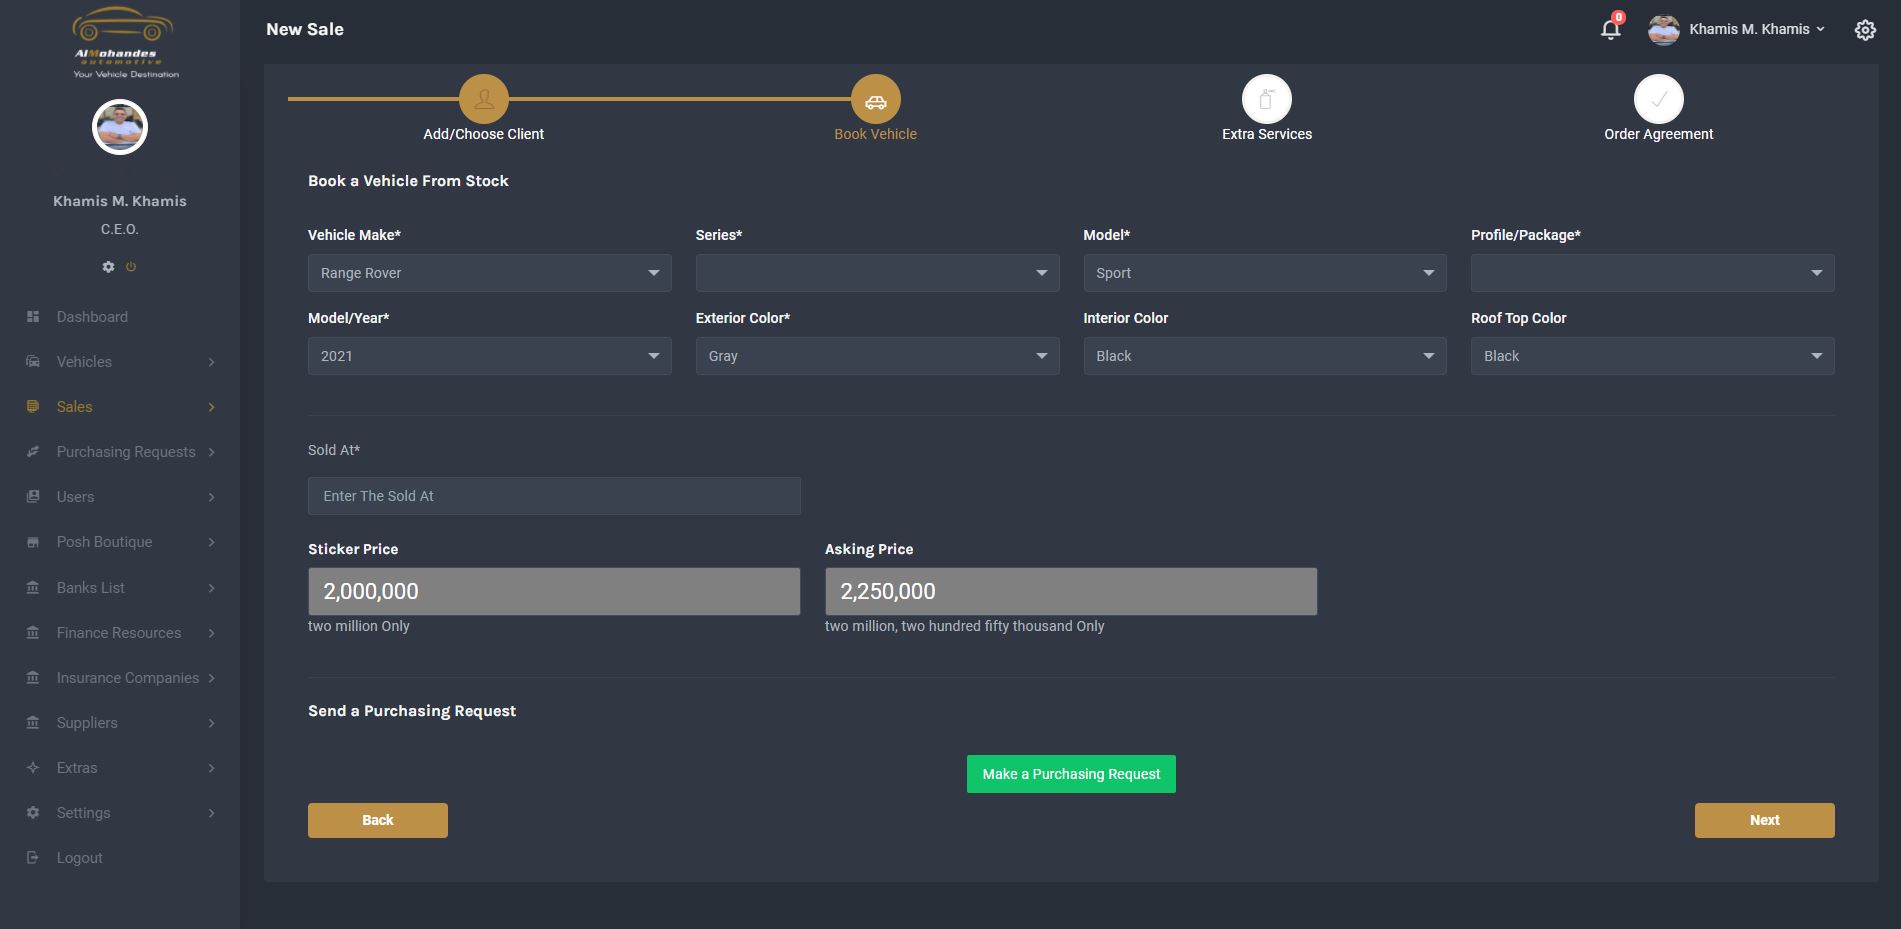Expand the Users menu chevron
This screenshot has height=929, width=1901.
pos(211,497)
